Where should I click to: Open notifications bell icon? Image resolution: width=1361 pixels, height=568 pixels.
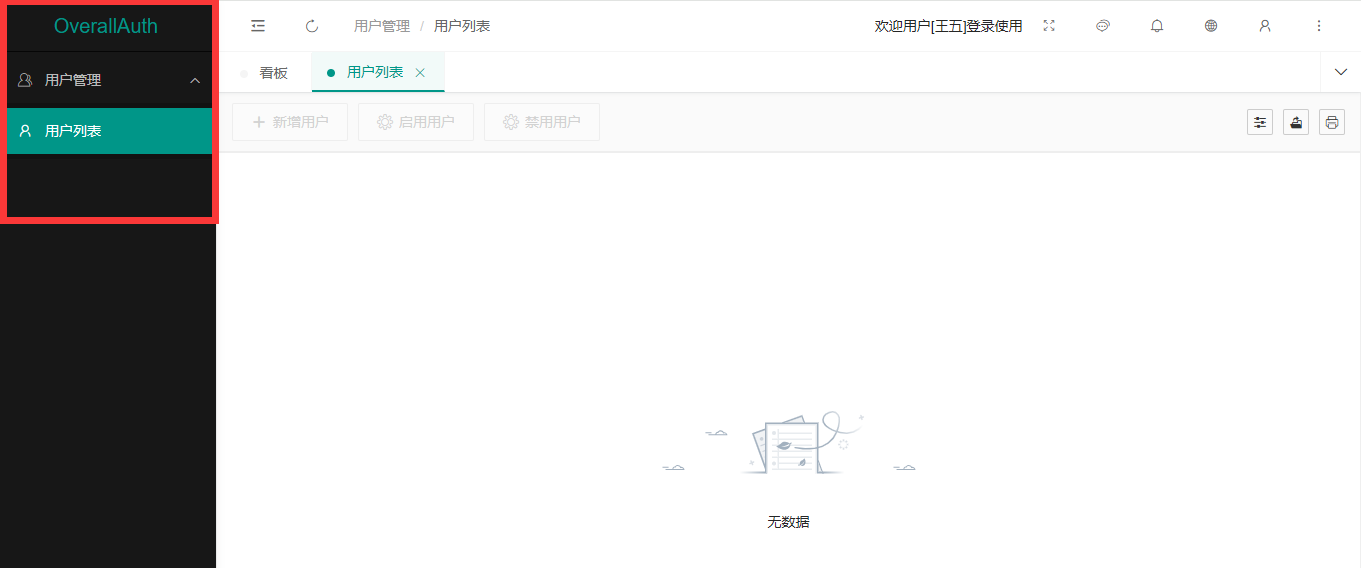pos(1157,26)
